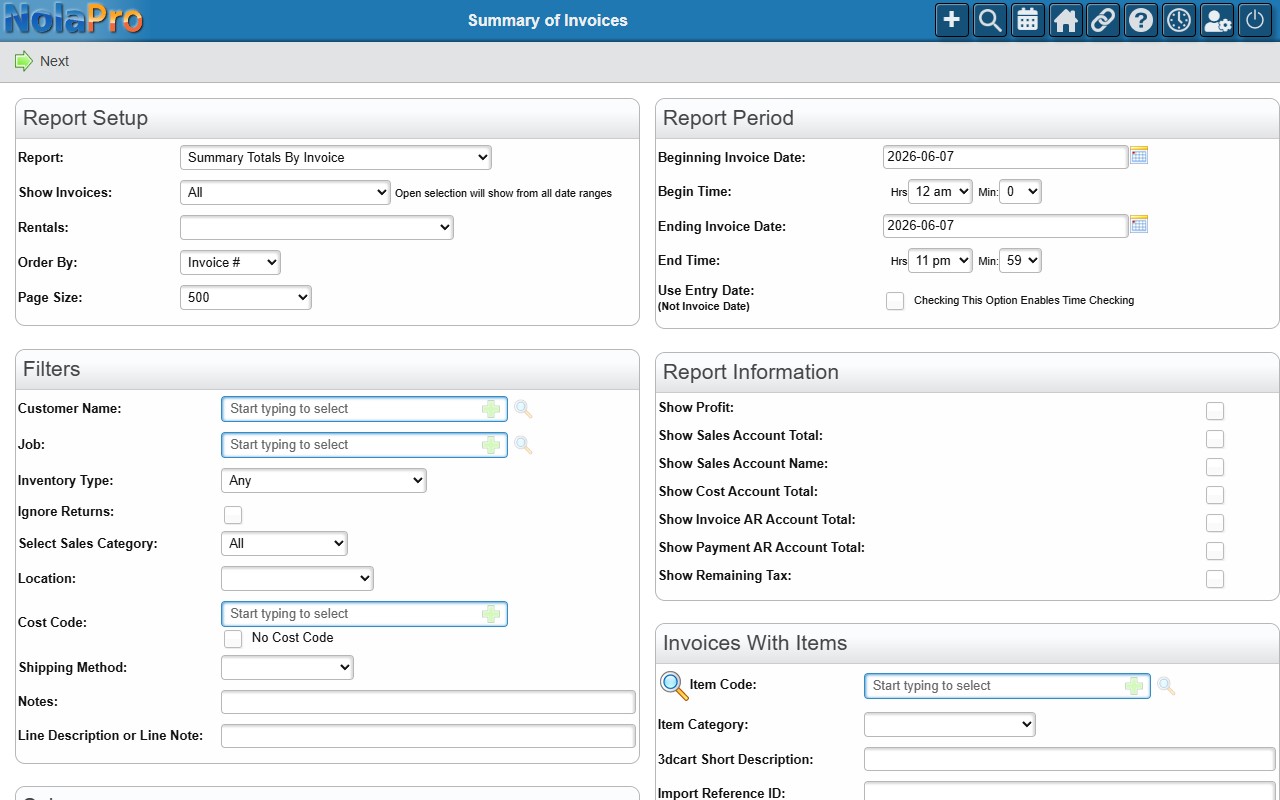The width and height of the screenshot is (1280, 800).
Task: Check the No Cost Code box
Action: (x=233, y=639)
